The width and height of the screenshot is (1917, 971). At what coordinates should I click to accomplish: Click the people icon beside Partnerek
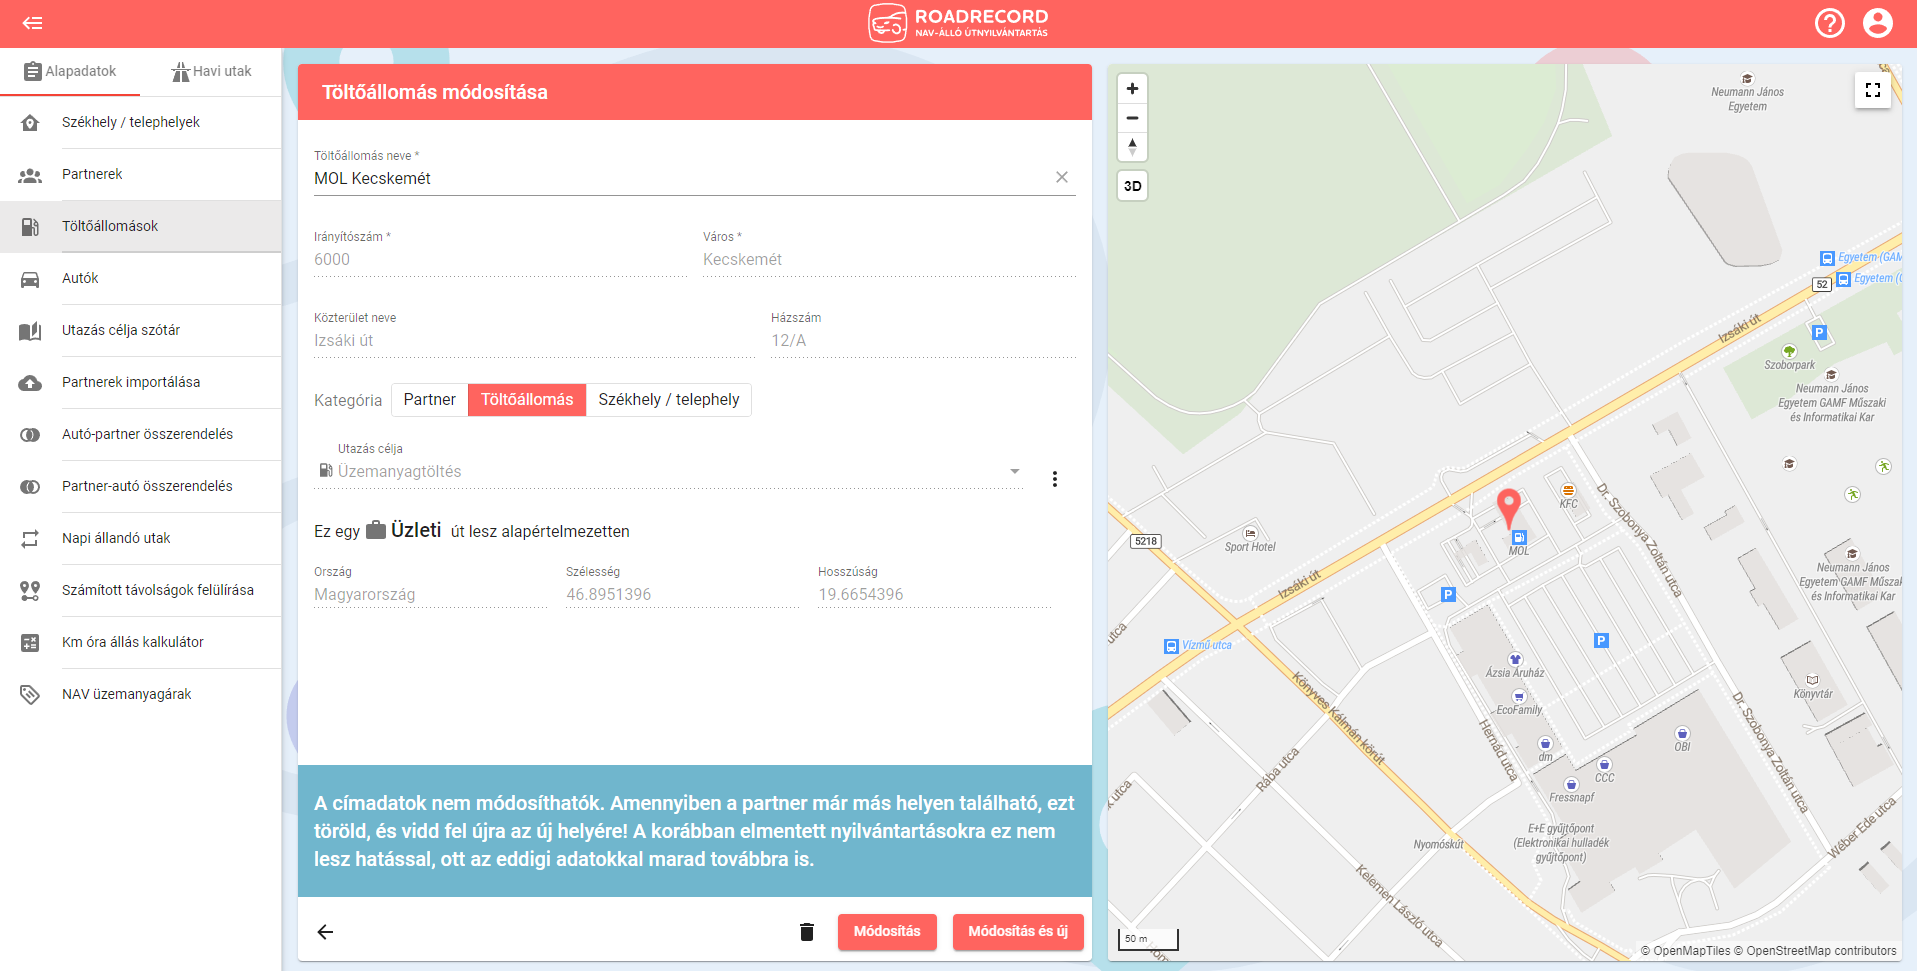pyautogui.click(x=30, y=175)
